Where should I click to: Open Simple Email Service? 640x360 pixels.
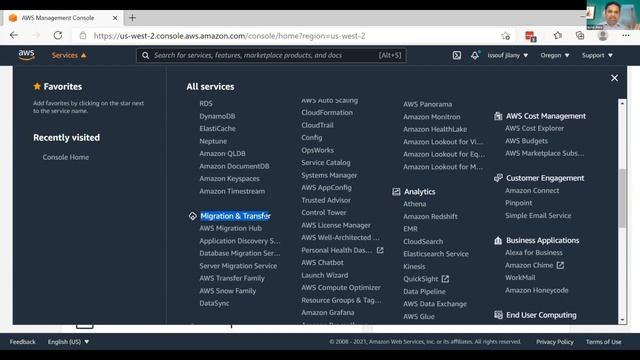coord(538,216)
